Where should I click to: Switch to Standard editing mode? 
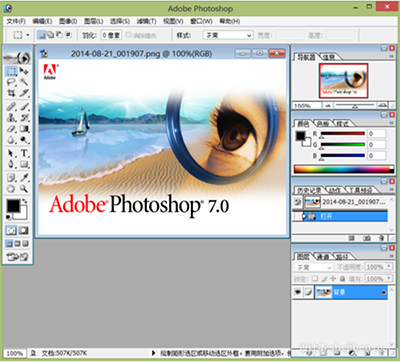tap(11, 230)
